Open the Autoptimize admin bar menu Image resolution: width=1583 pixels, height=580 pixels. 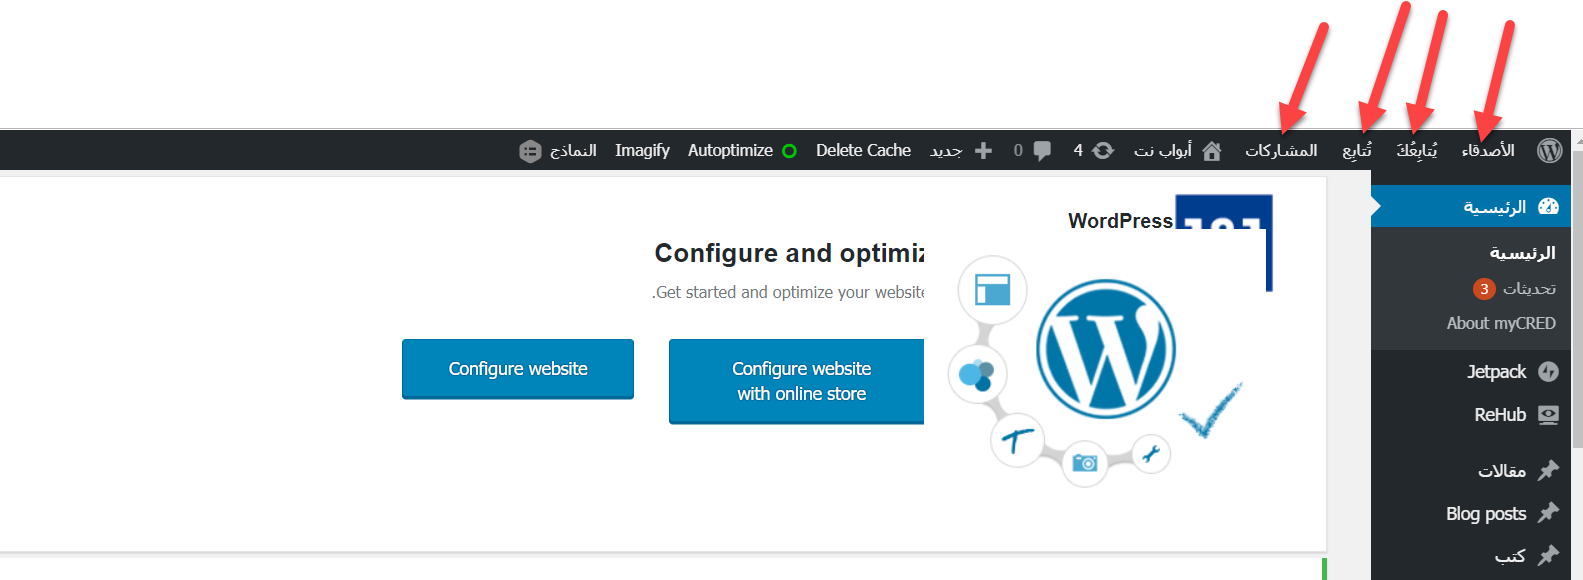[x=730, y=150]
